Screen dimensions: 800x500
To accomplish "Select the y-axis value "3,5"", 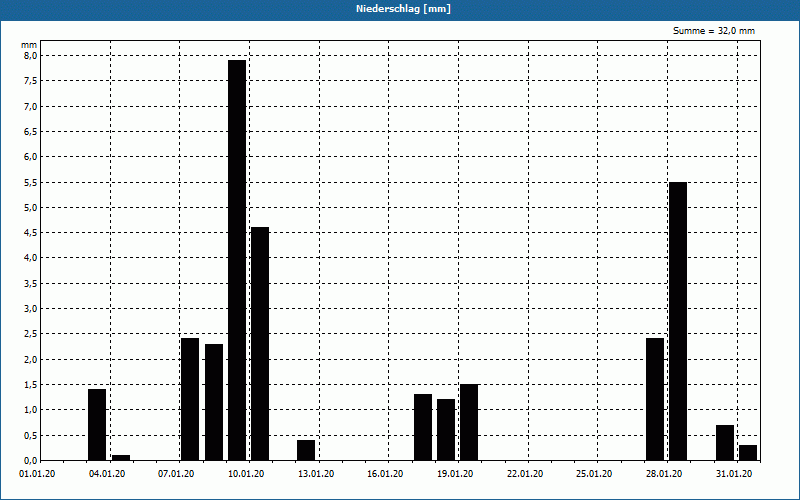I will [x=31, y=283].
